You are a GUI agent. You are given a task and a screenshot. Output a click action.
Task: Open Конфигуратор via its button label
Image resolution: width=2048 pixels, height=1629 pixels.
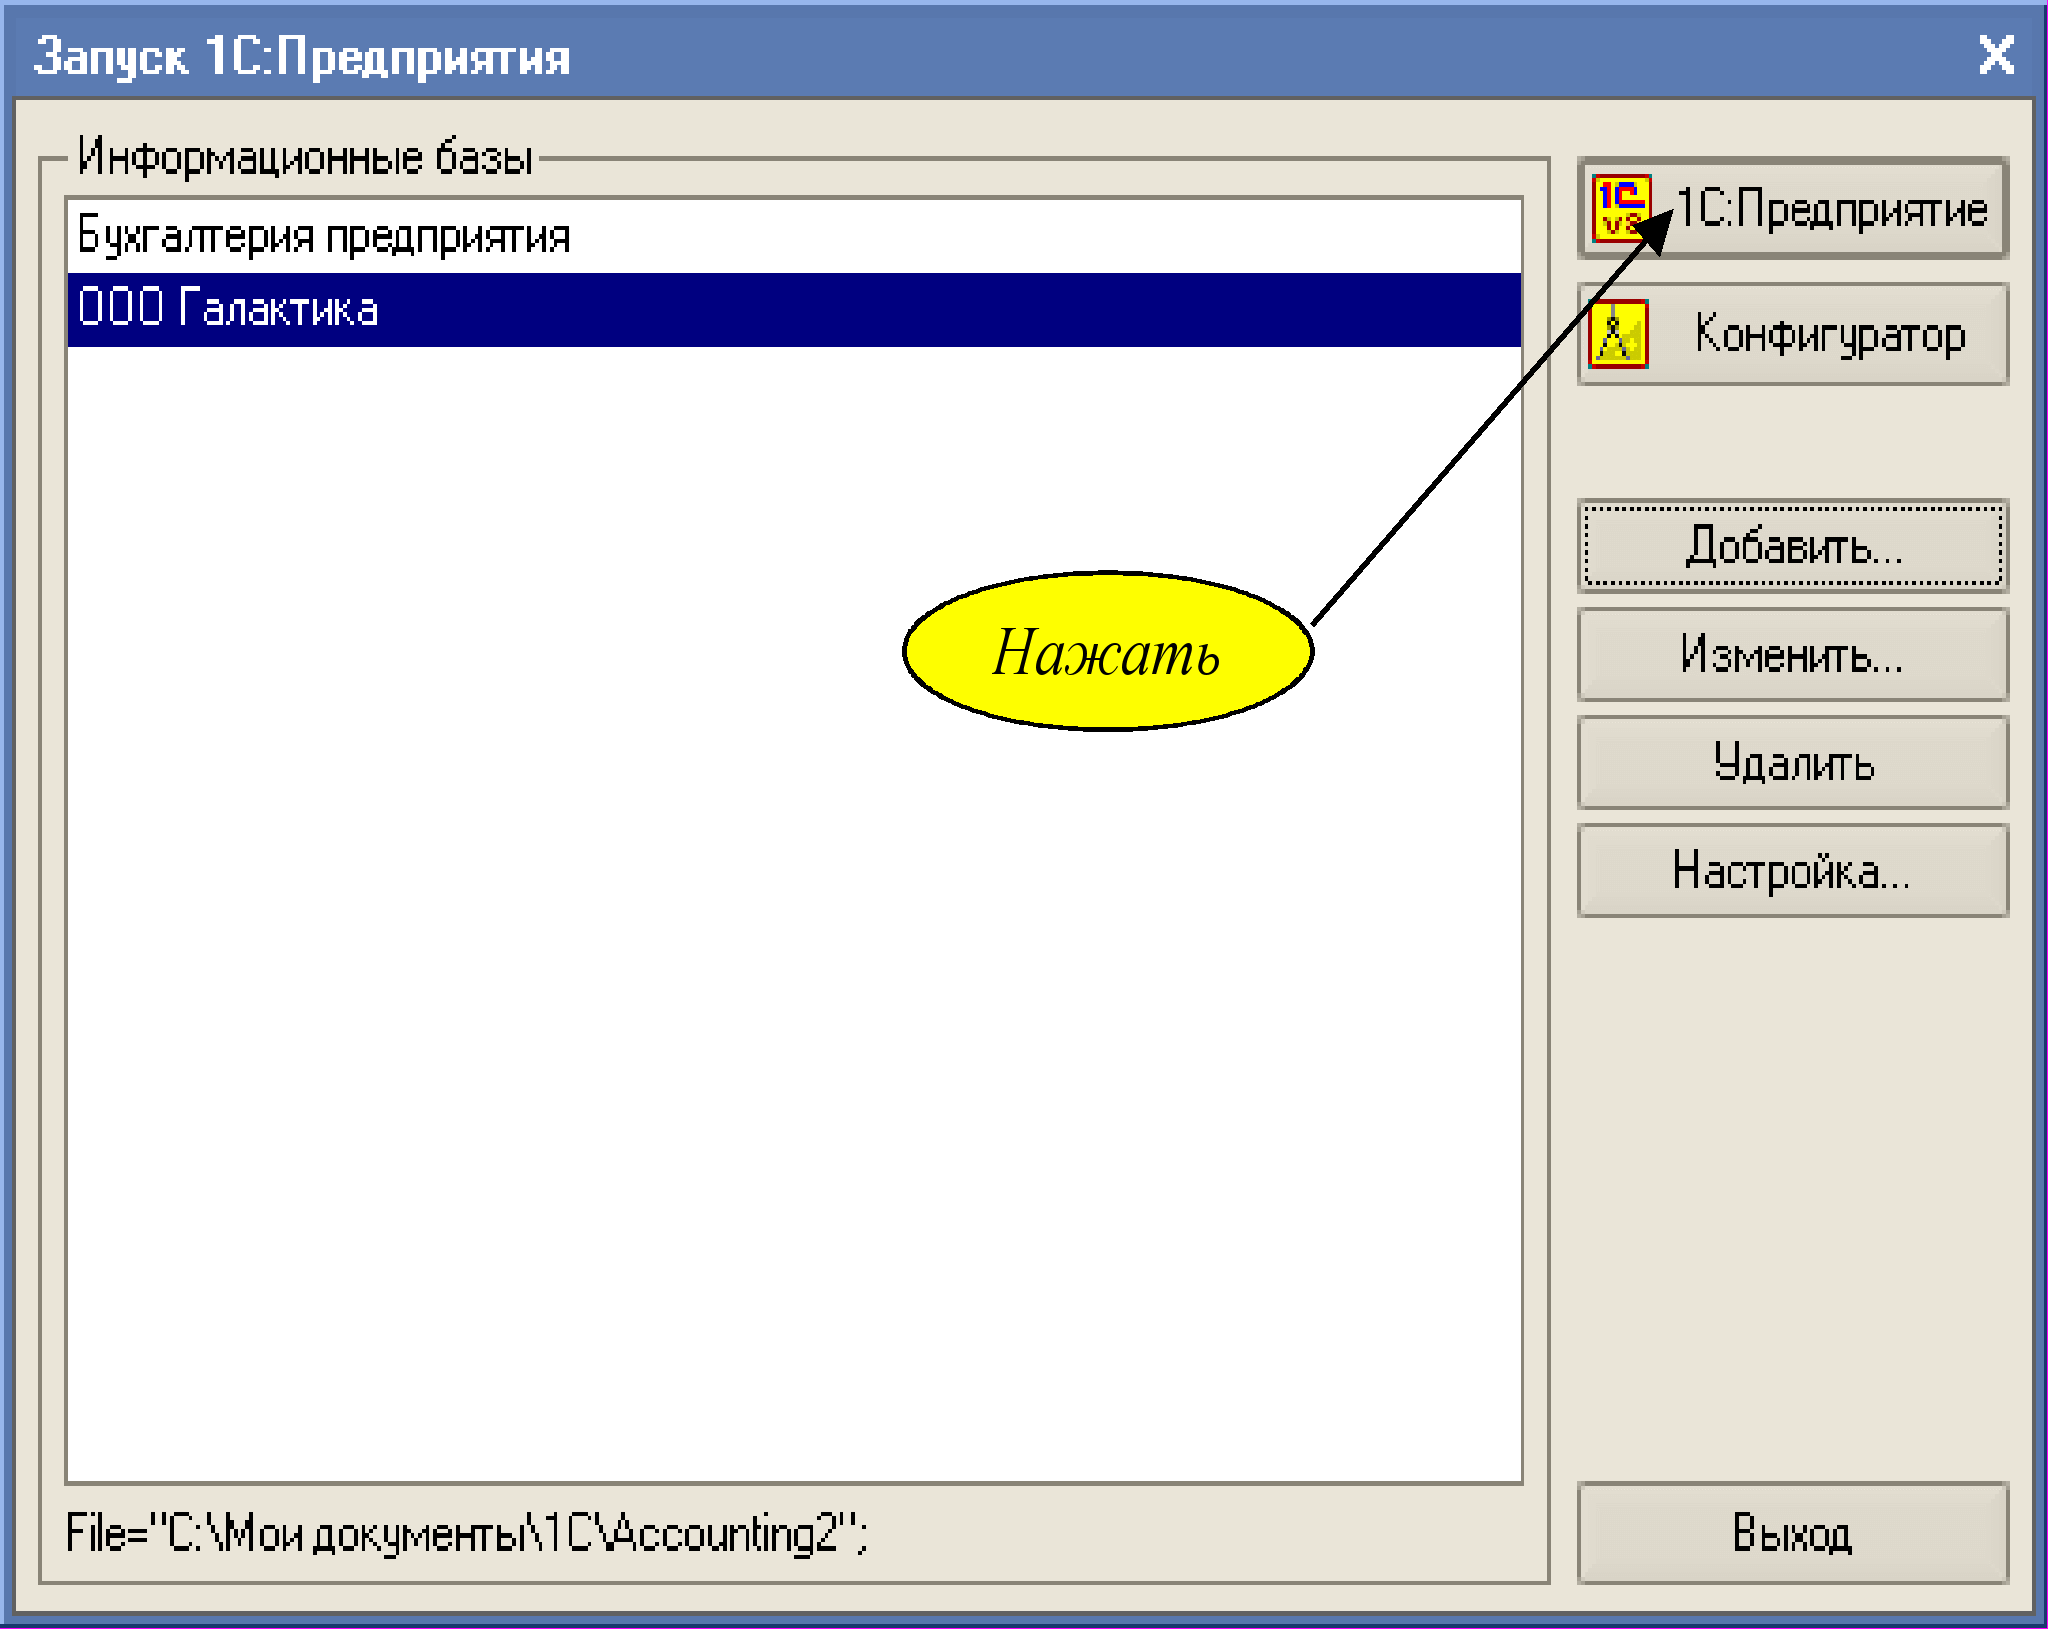tap(1830, 336)
